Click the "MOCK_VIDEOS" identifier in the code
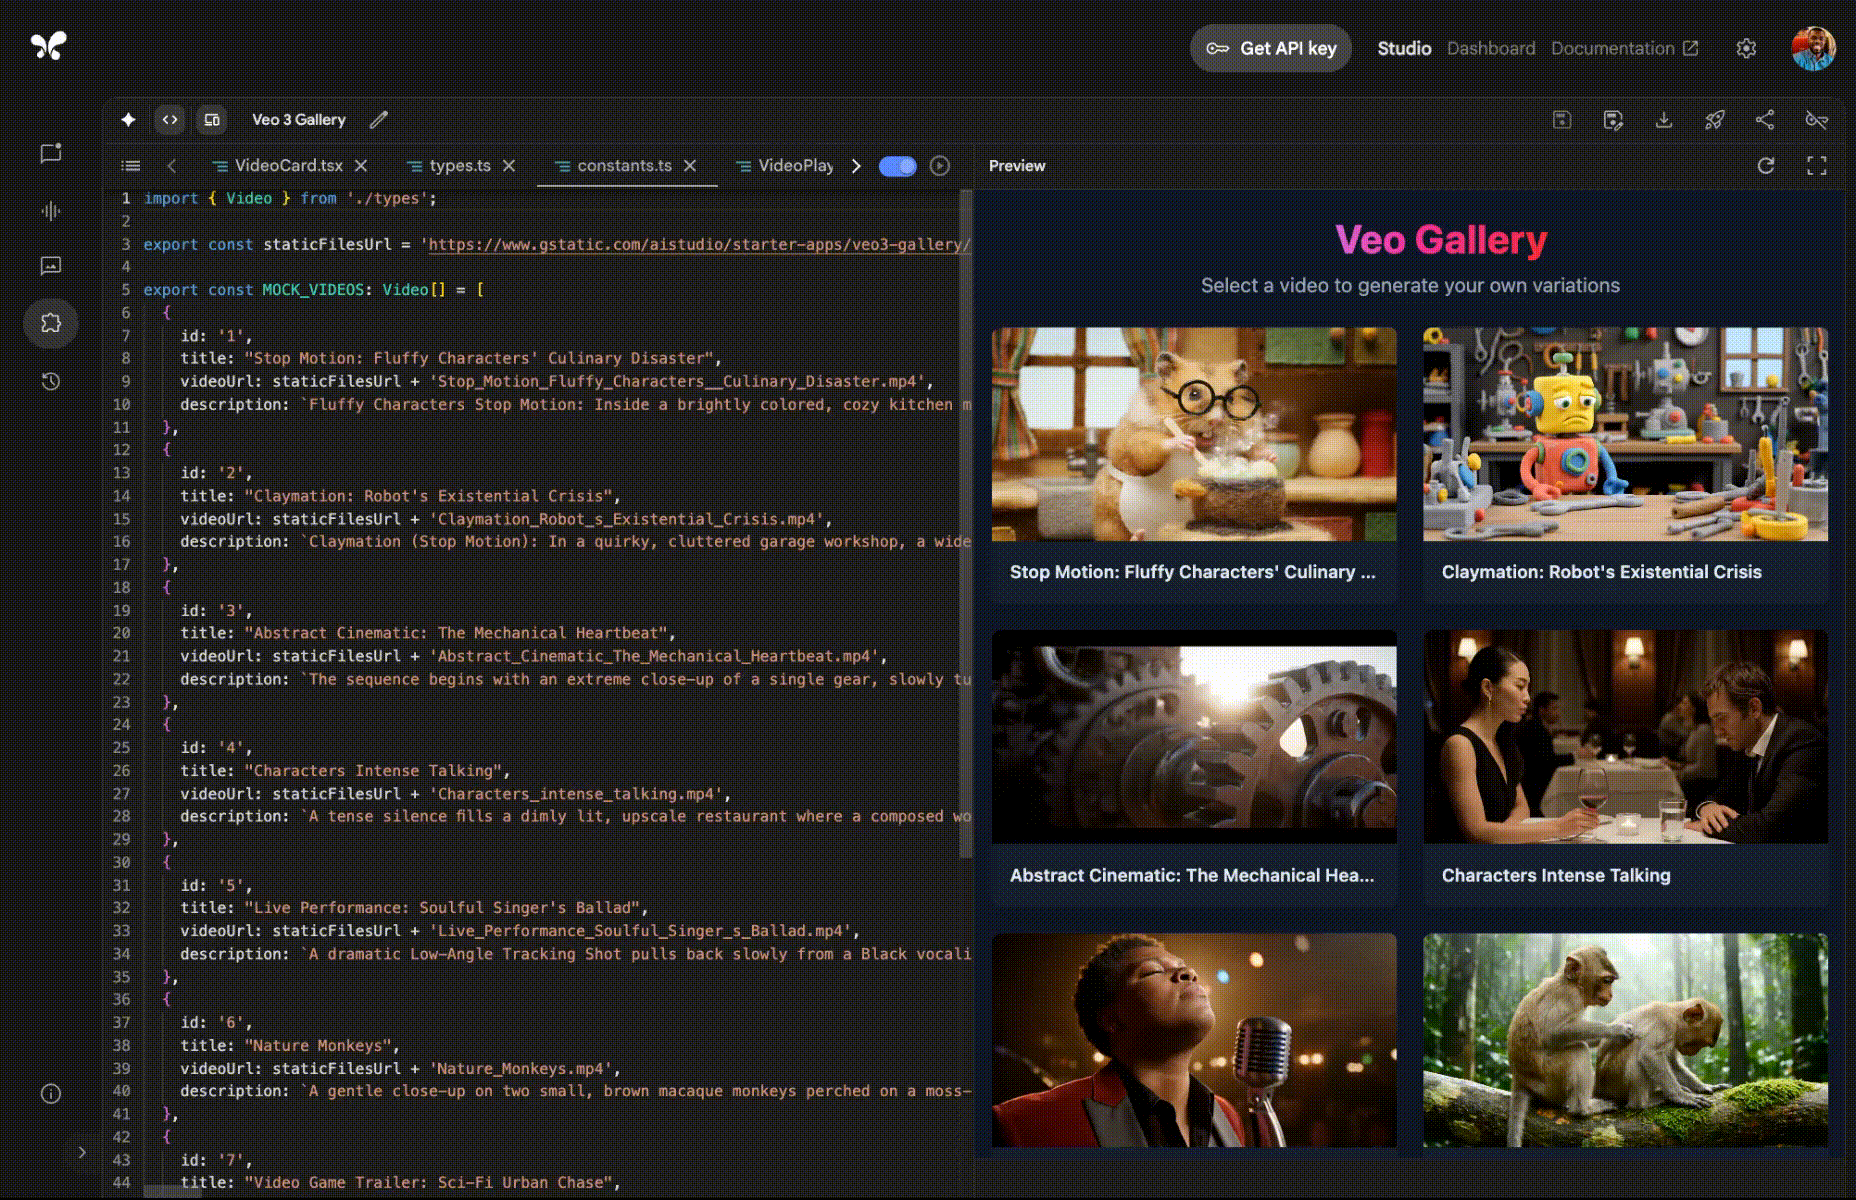 (x=313, y=290)
